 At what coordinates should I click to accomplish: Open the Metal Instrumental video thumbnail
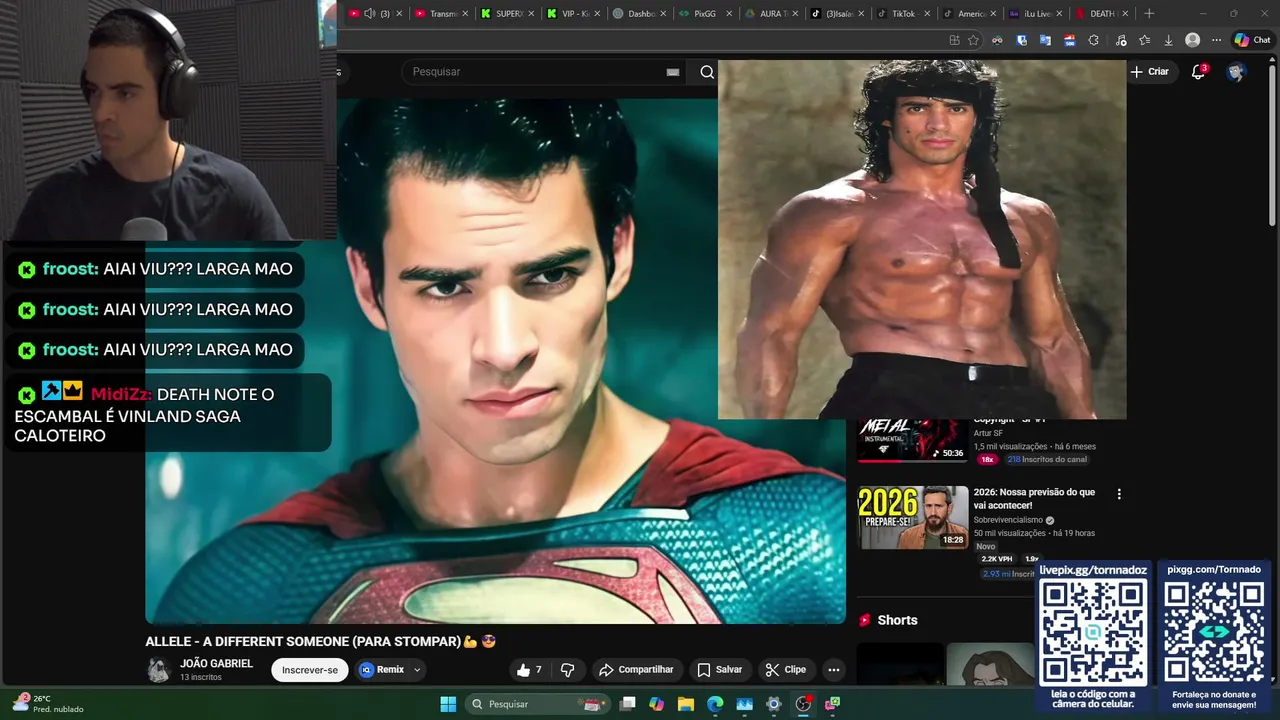point(913,440)
